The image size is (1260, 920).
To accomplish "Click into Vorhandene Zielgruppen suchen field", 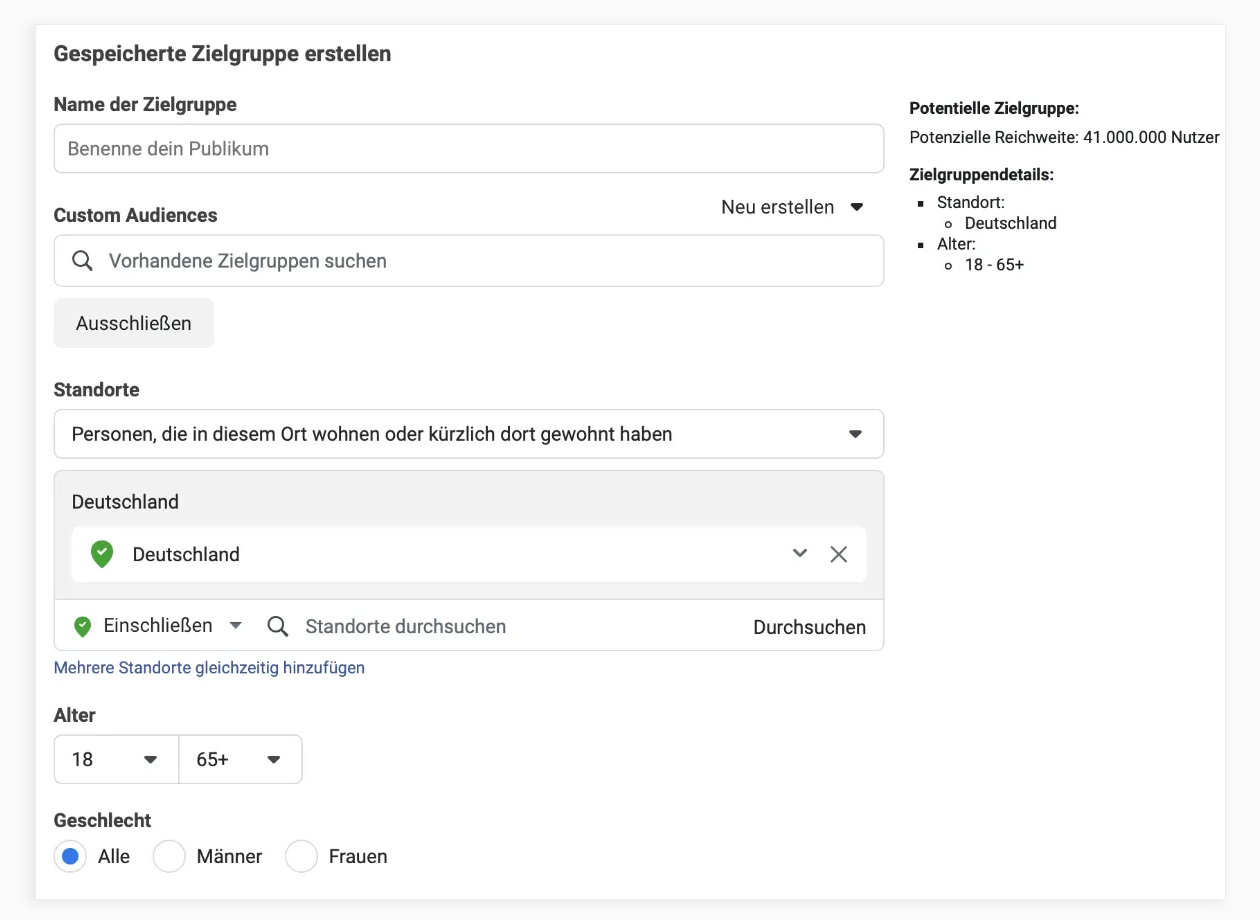I will click(x=480, y=261).
